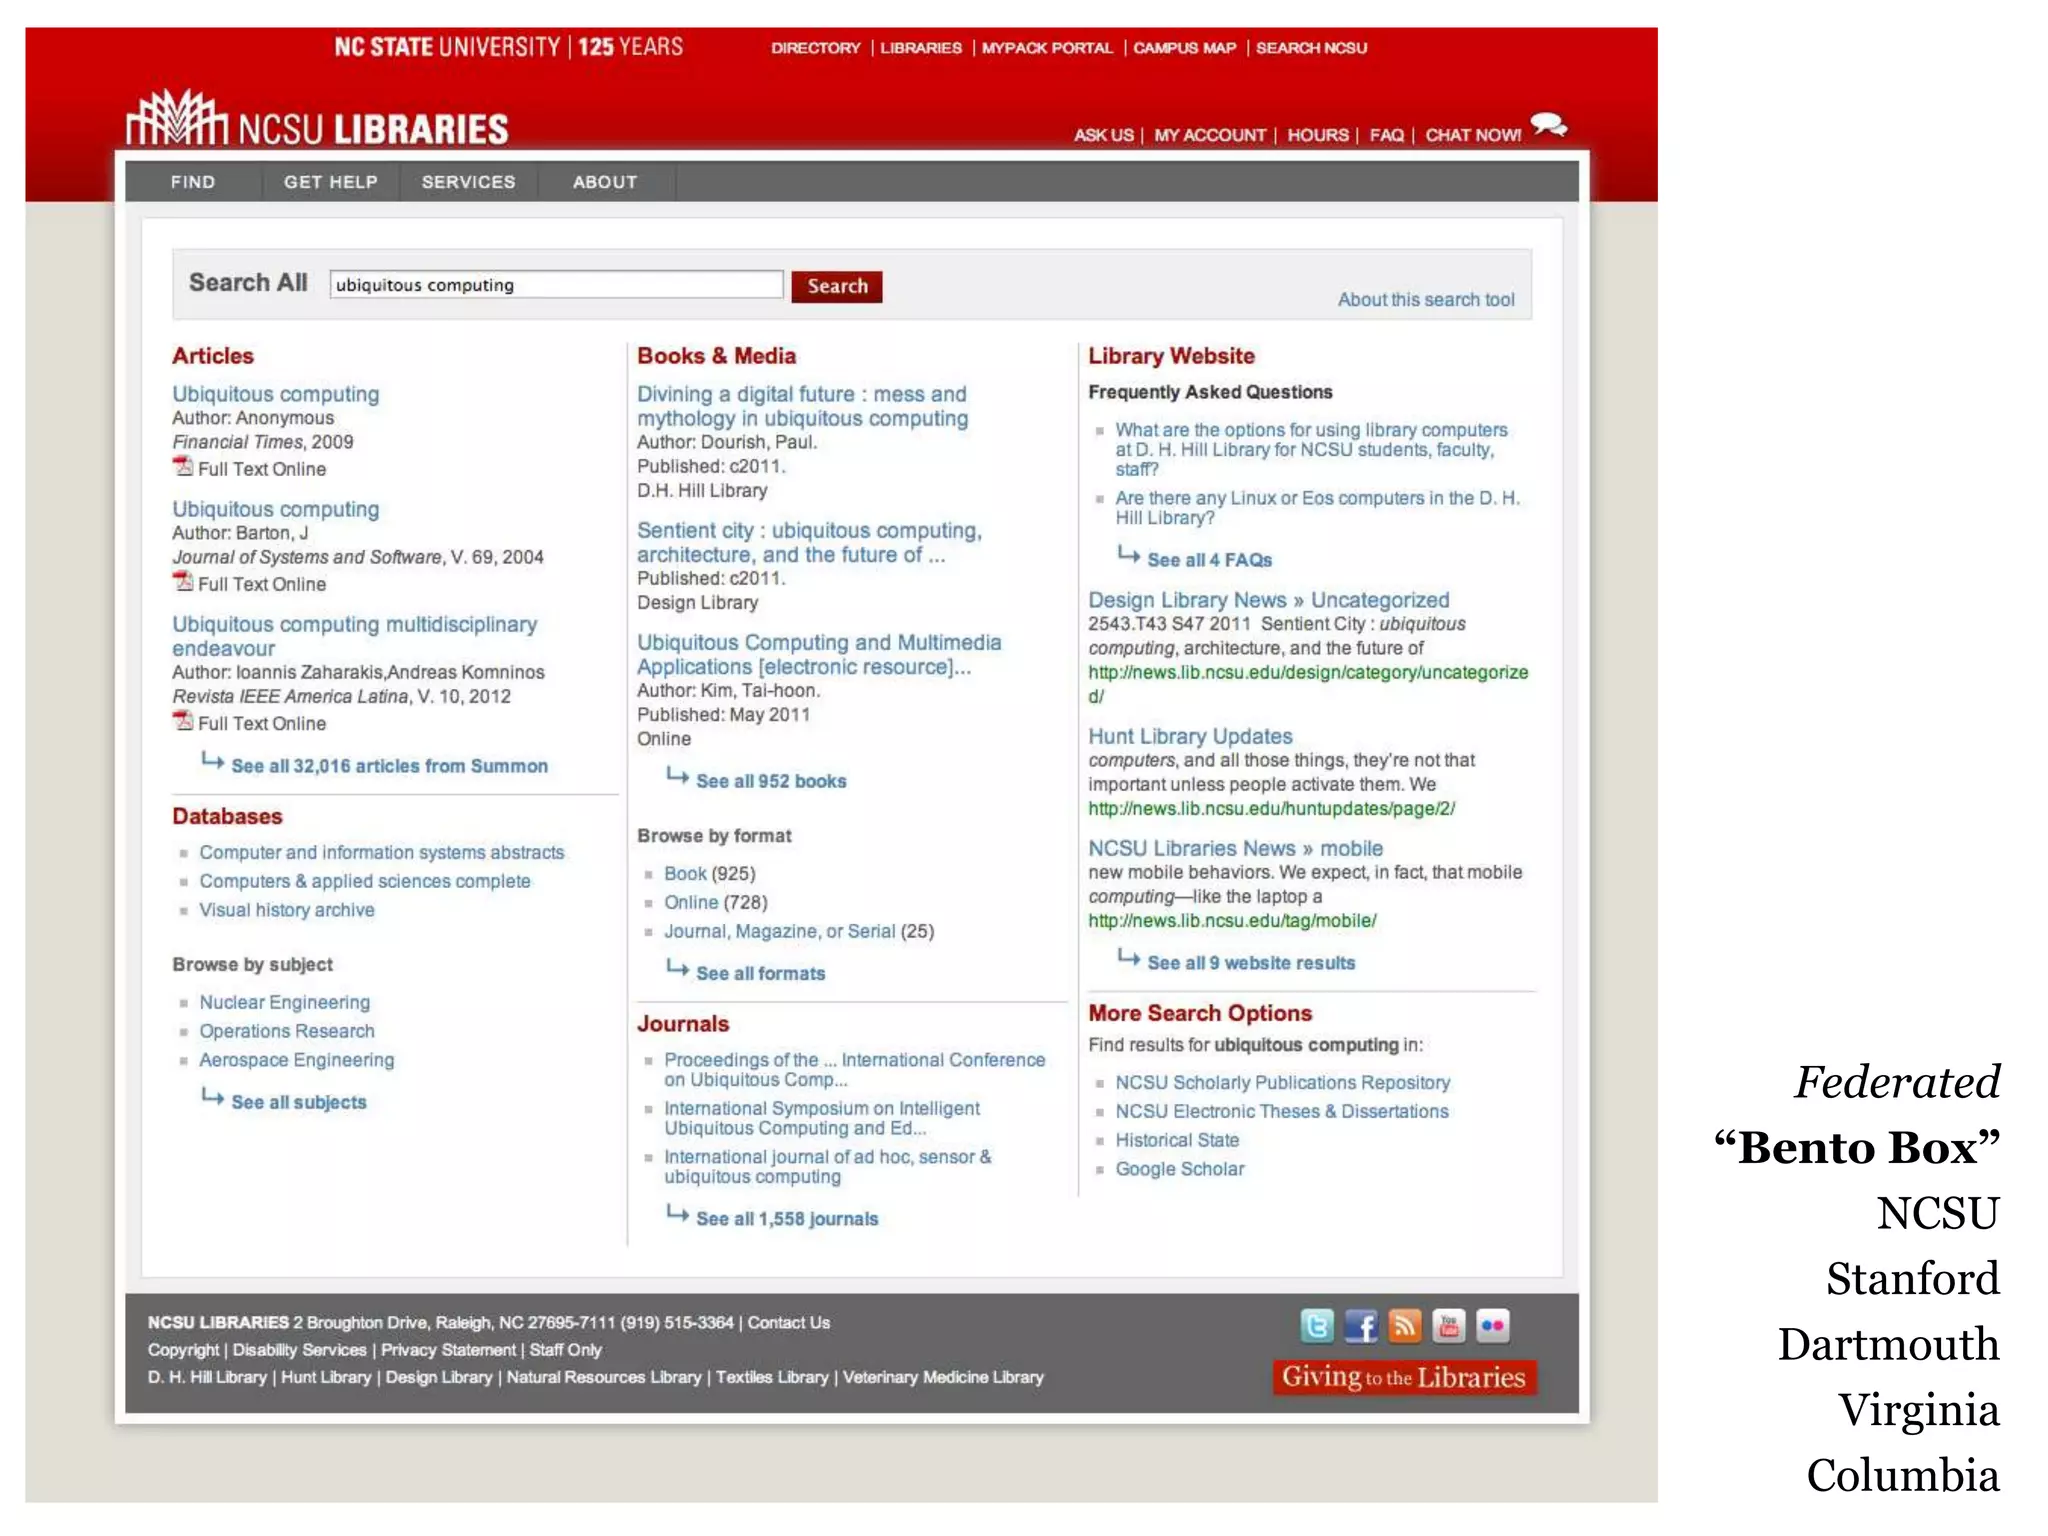Filter by Journal, Magazine, or Serial format
Image resolution: width=2048 pixels, height=1536 pixels.
point(780,932)
